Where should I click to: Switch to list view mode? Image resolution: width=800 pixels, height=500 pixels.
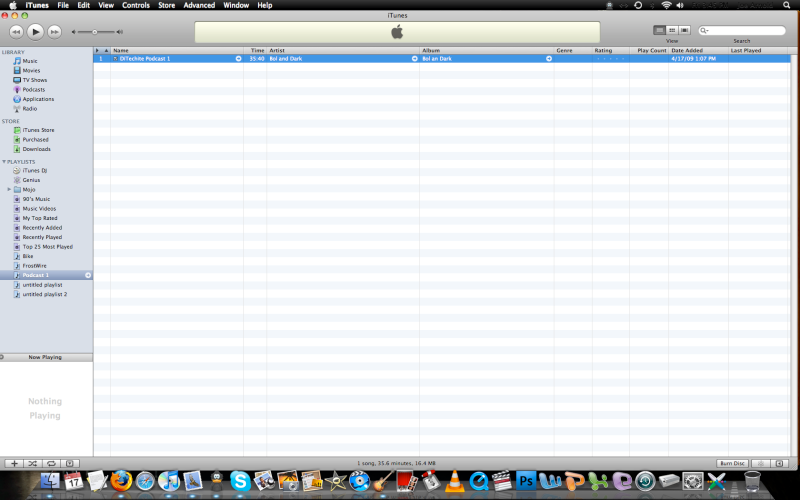pyautogui.click(x=660, y=30)
